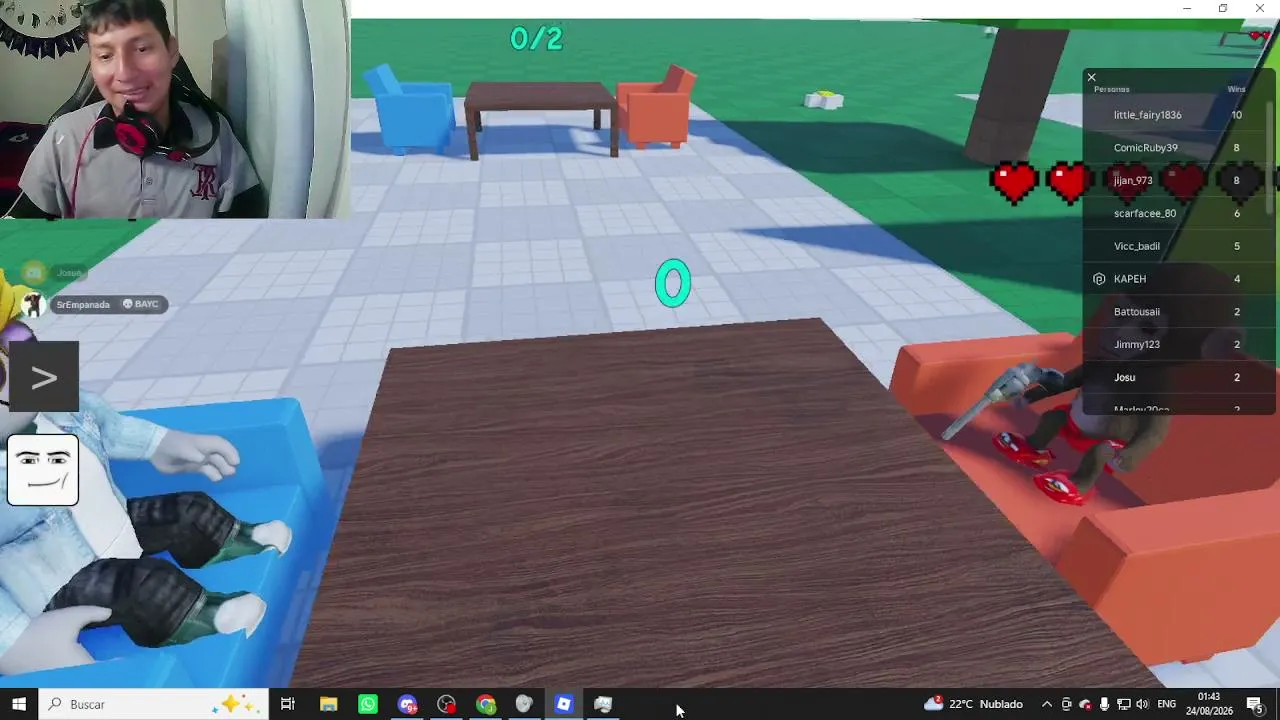This screenshot has height=720, width=1280.
Task: Open OBS Studio from the taskbar
Action: point(446,704)
